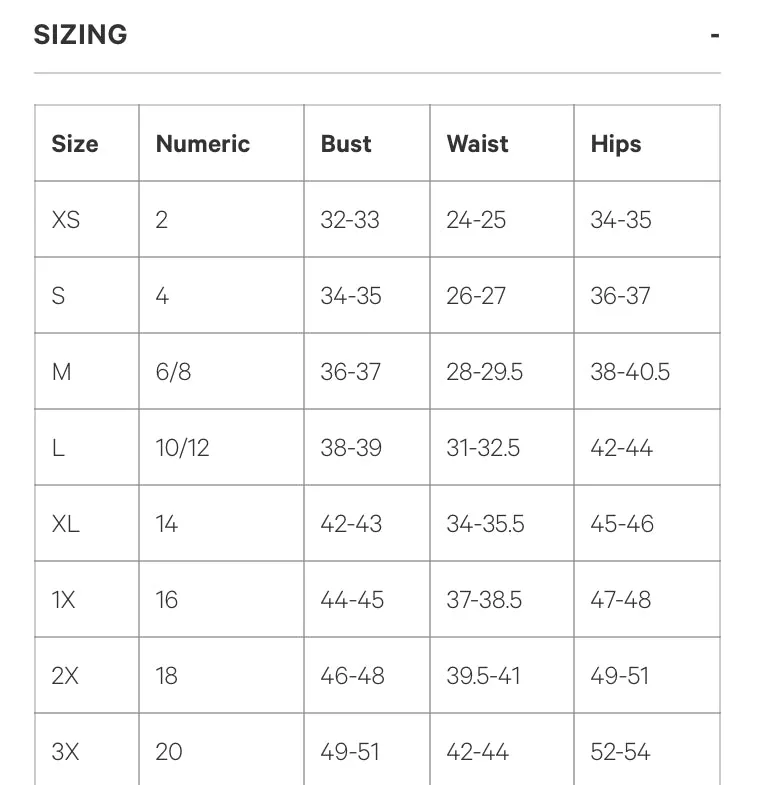This screenshot has height=785, width=760.
Task: Click hips measurement 52-54
Action: (x=620, y=752)
